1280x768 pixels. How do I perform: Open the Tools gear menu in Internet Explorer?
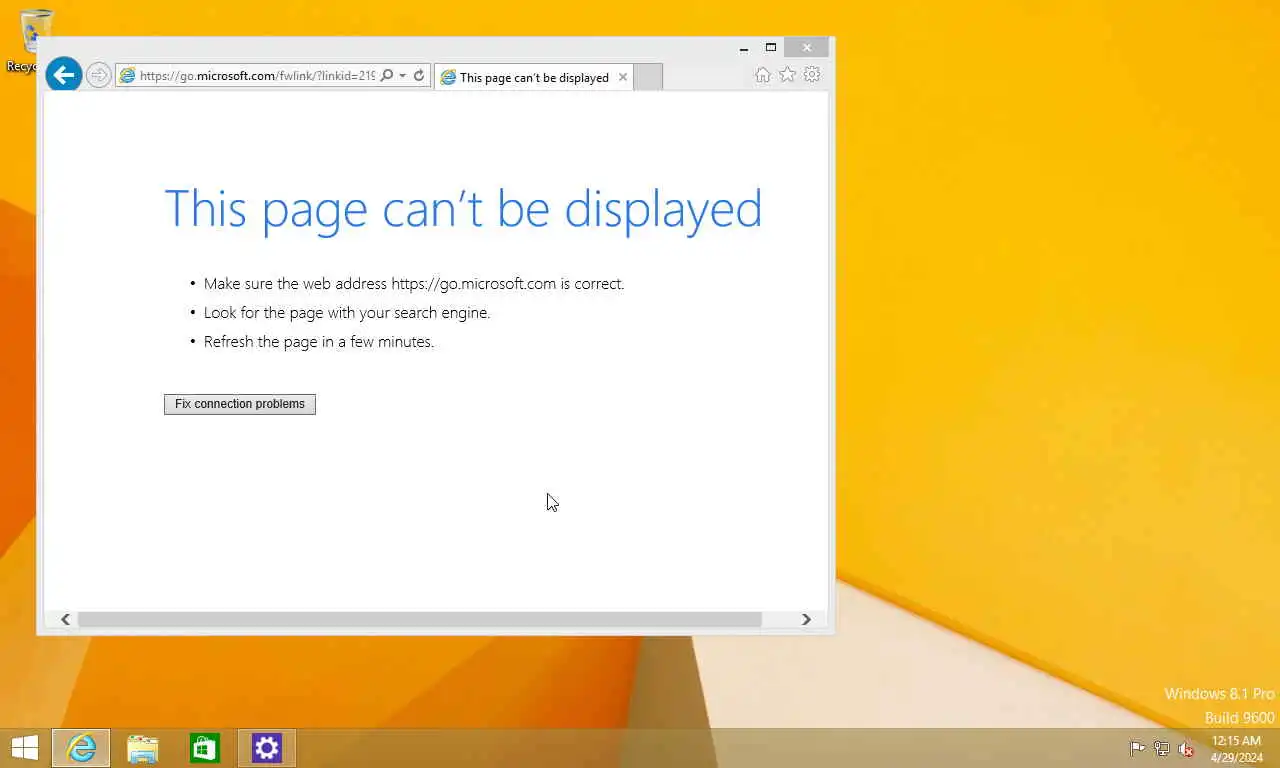(812, 75)
